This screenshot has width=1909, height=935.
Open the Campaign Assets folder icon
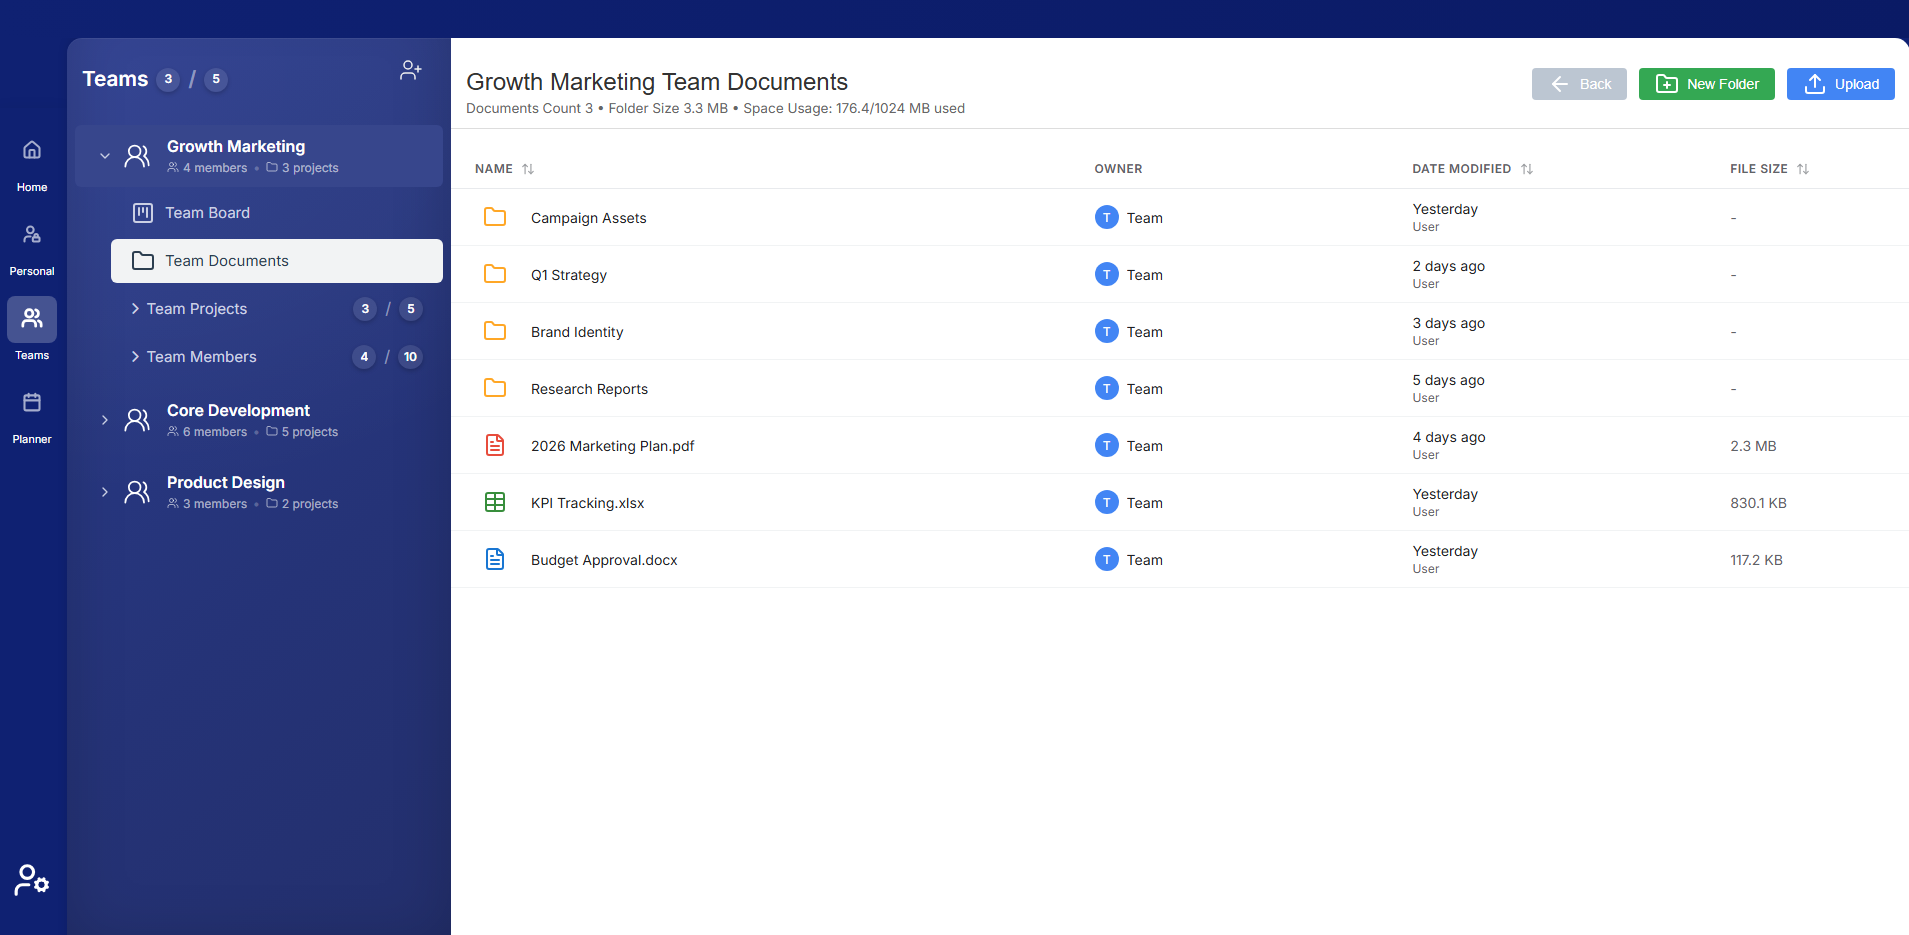tap(495, 217)
